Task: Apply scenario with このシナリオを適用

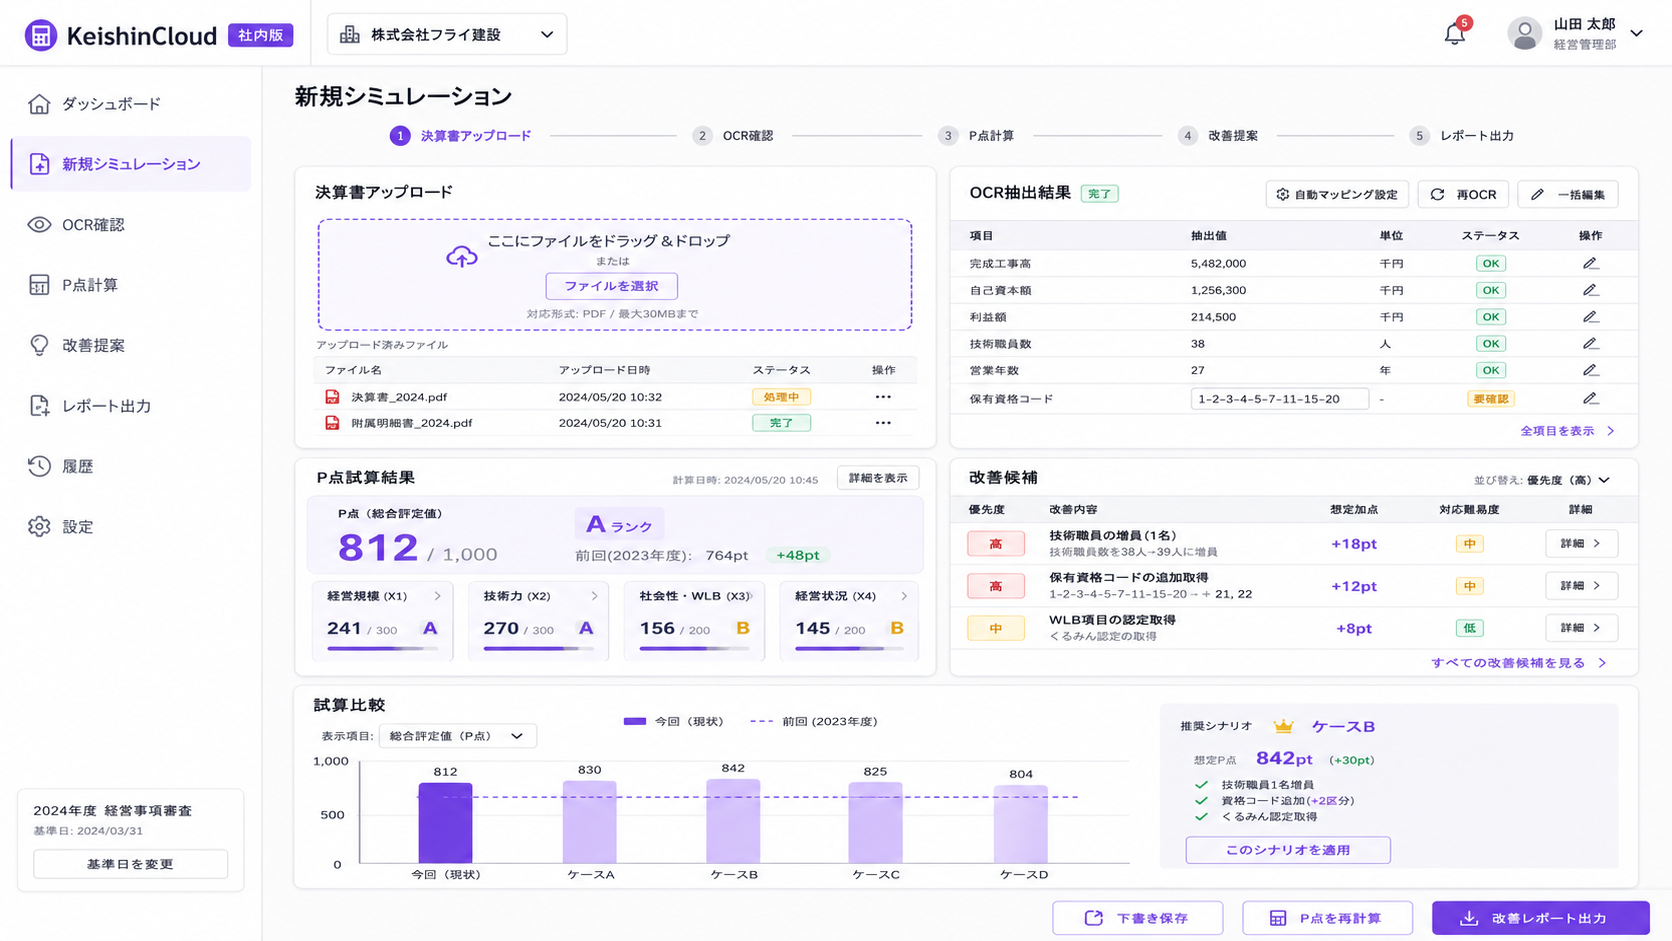Action: coord(1288,850)
